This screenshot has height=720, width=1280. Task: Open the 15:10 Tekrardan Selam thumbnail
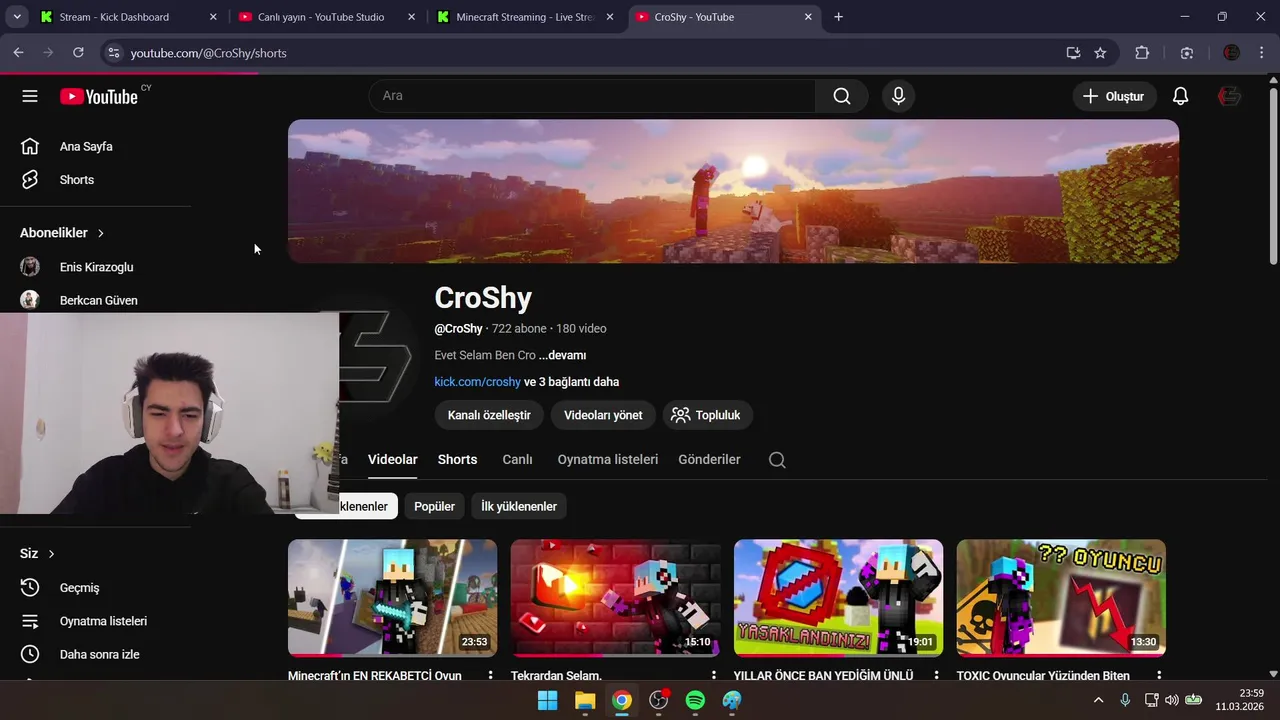[x=615, y=598]
